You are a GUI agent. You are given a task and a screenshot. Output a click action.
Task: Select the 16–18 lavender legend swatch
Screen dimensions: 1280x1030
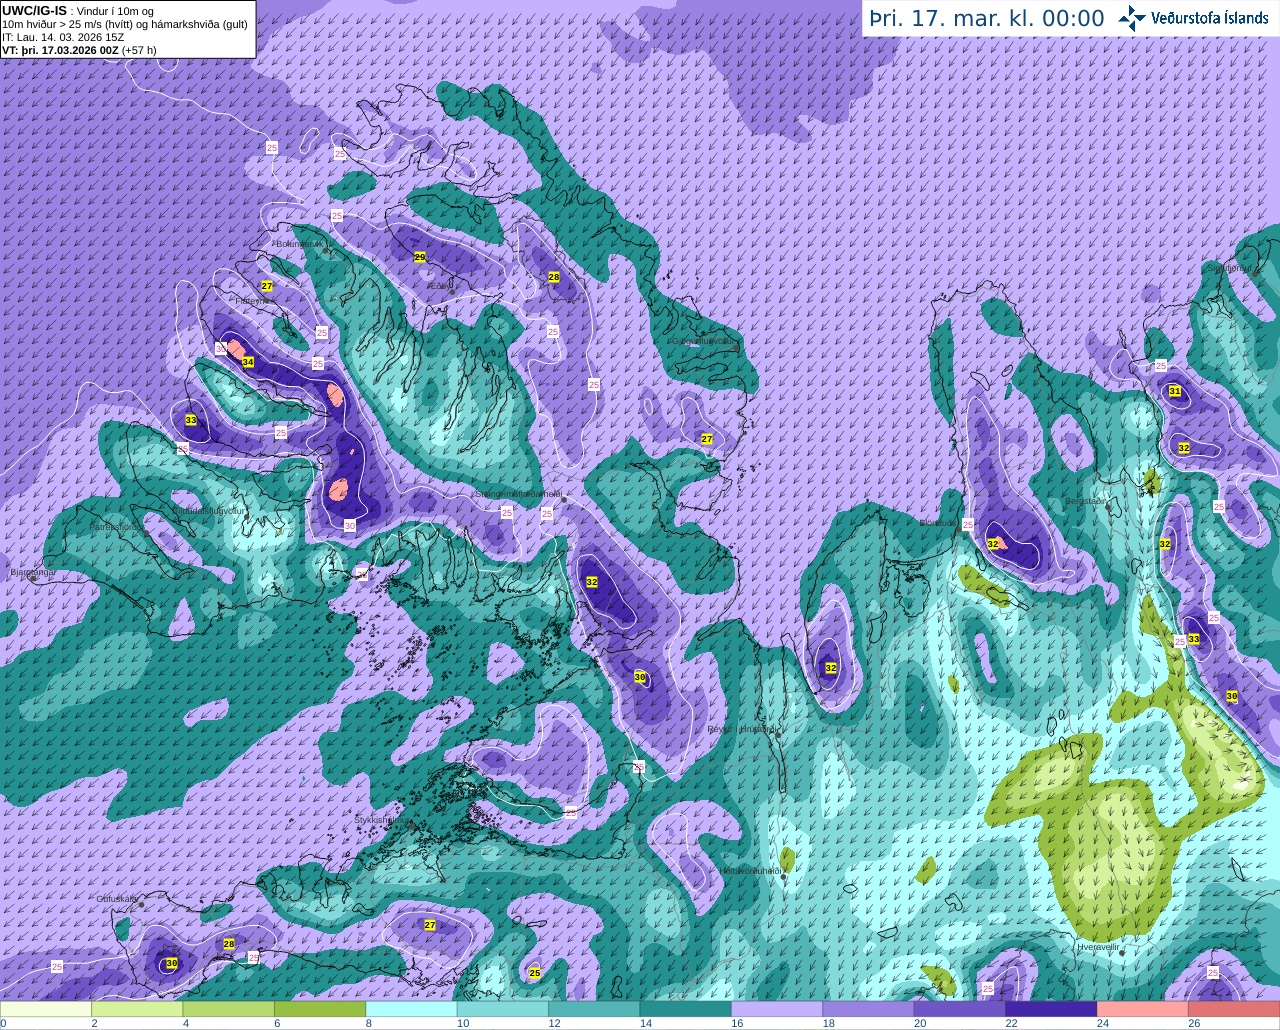[778, 1009]
